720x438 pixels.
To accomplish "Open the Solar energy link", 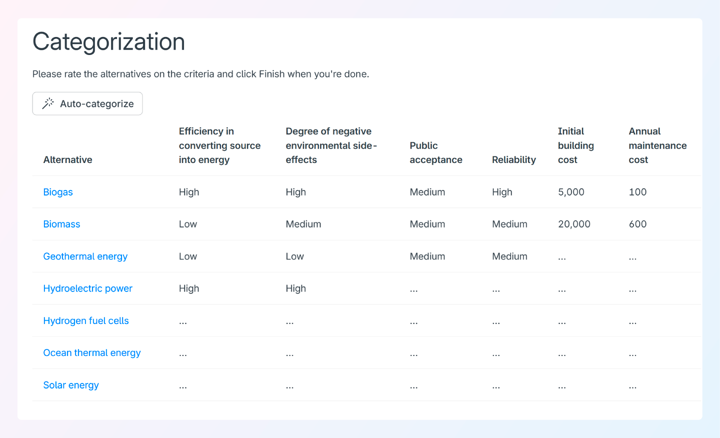I will [x=71, y=385].
